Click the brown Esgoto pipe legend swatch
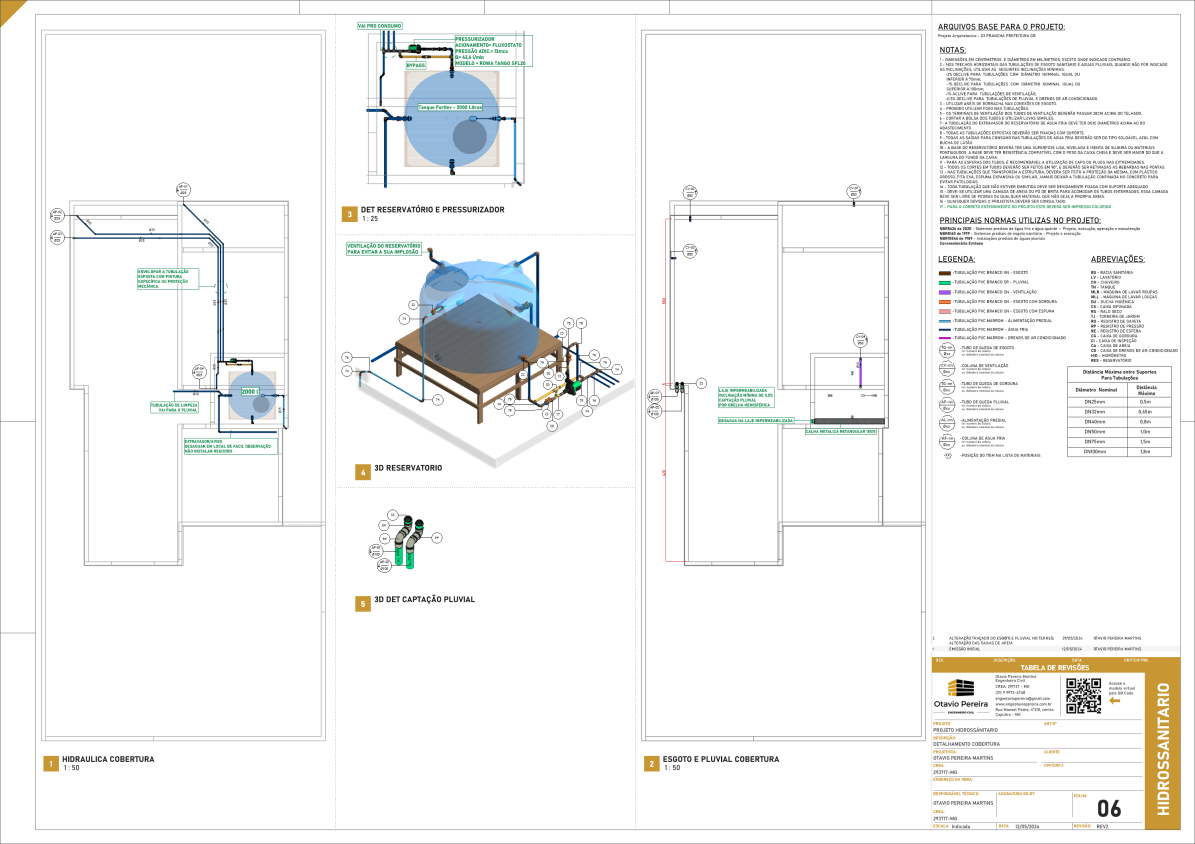The image size is (1195, 844). (945, 272)
